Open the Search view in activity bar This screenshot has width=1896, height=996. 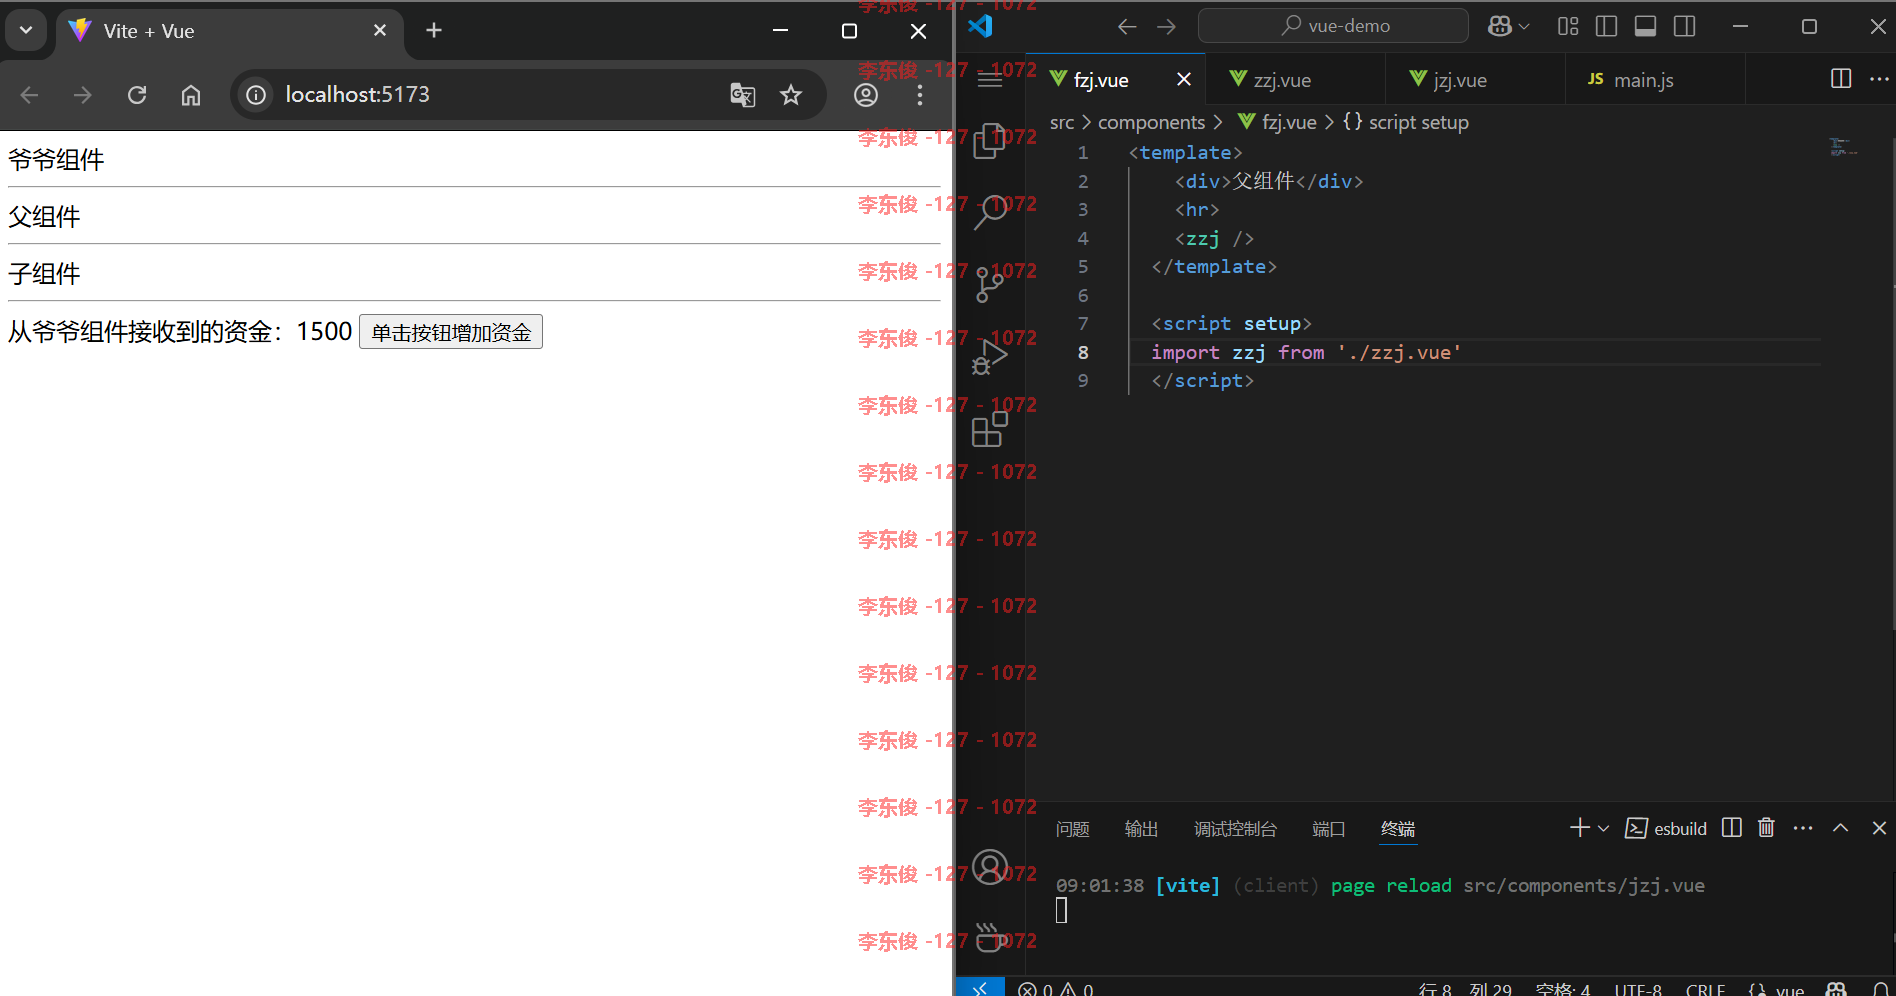point(989,211)
